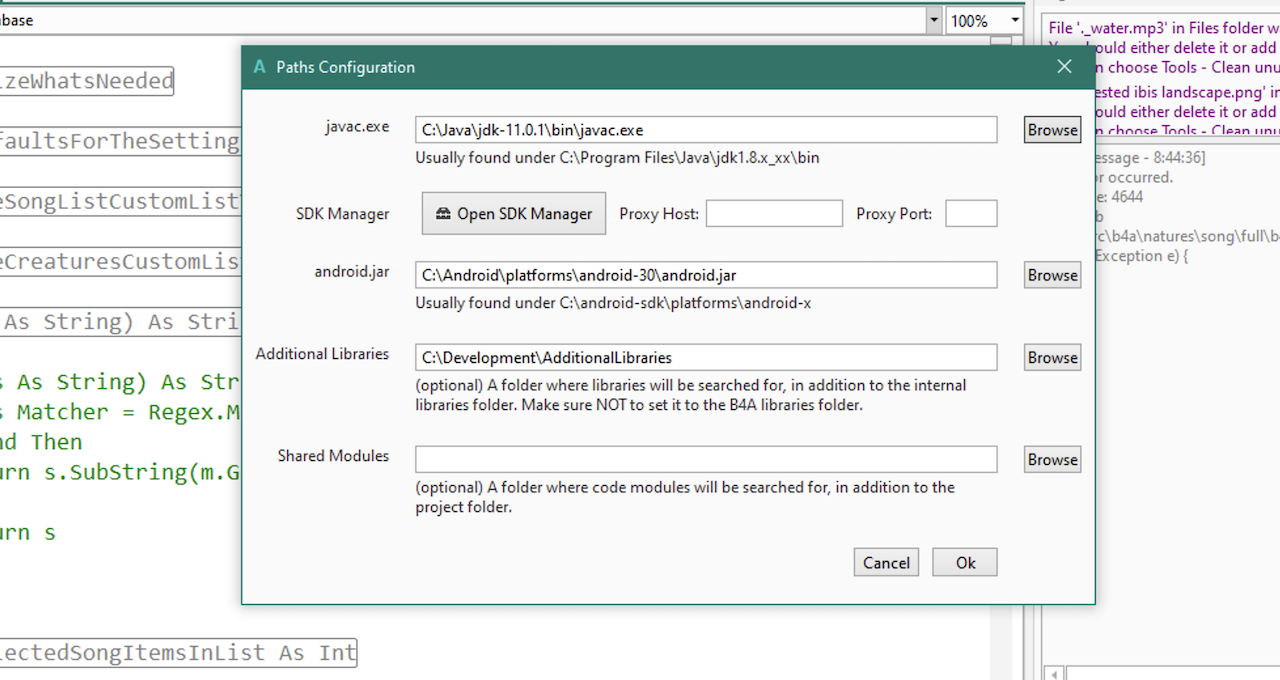Open the 100% zoom dropdown
1280x680 pixels.
point(1016,20)
